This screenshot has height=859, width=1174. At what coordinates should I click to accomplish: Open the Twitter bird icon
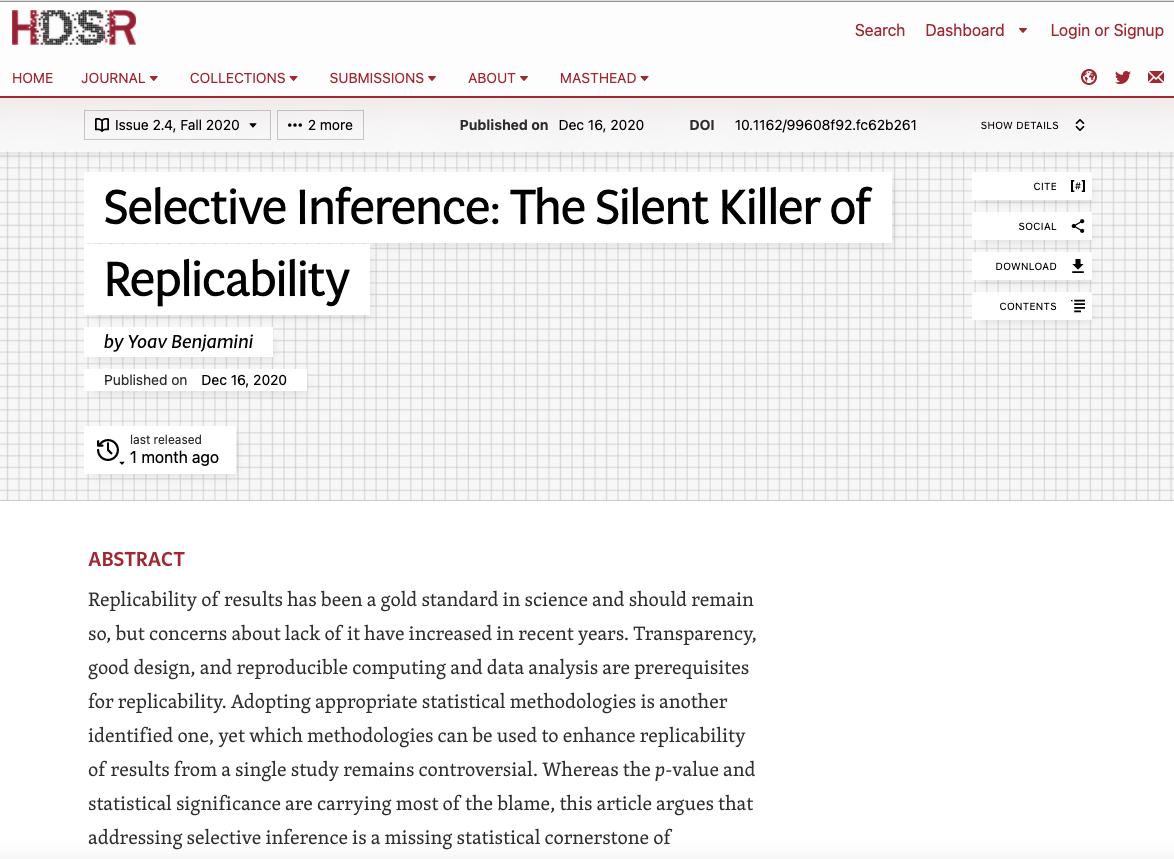1122,77
